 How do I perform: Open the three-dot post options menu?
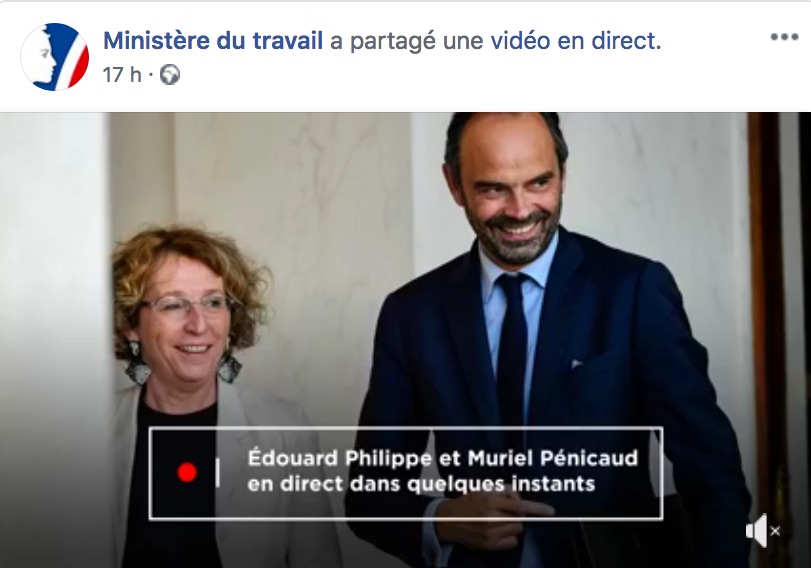(785, 37)
